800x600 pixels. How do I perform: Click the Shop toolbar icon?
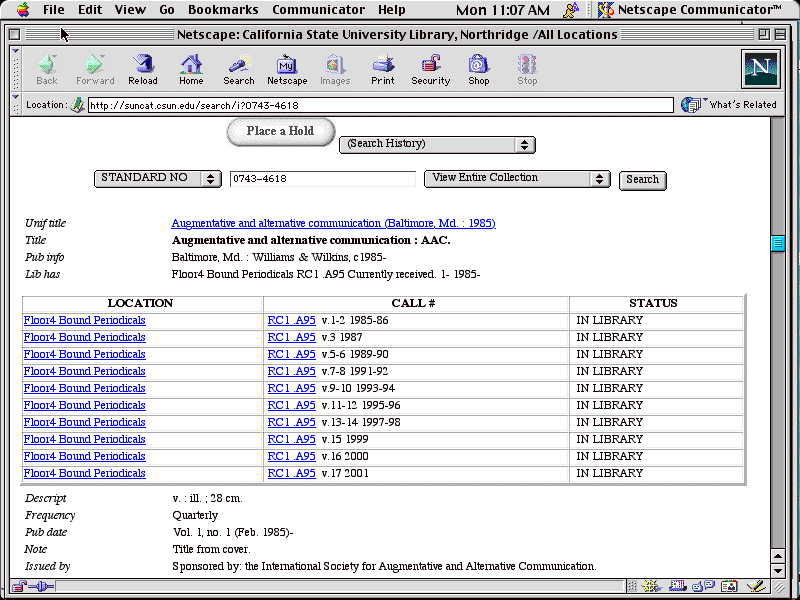pyautogui.click(x=479, y=69)
